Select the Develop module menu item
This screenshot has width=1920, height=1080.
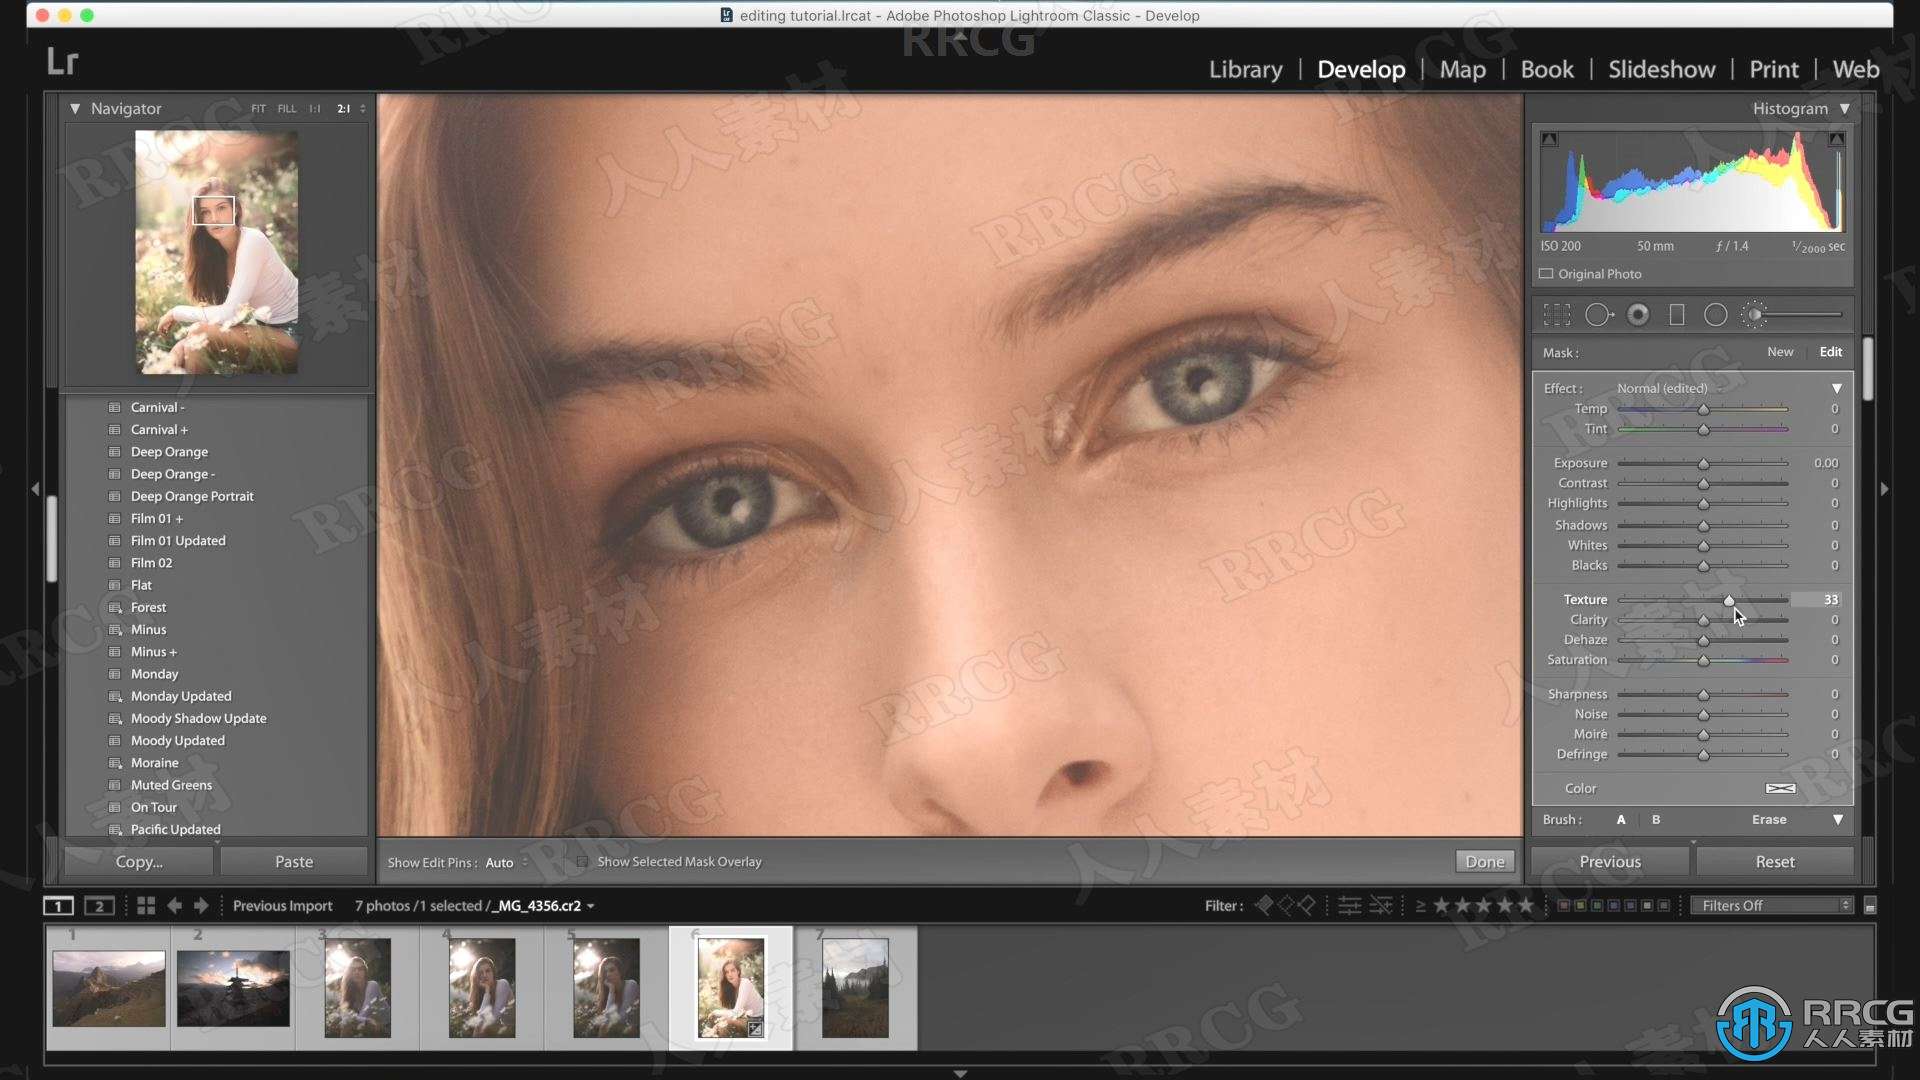[x=1361, y=69]
